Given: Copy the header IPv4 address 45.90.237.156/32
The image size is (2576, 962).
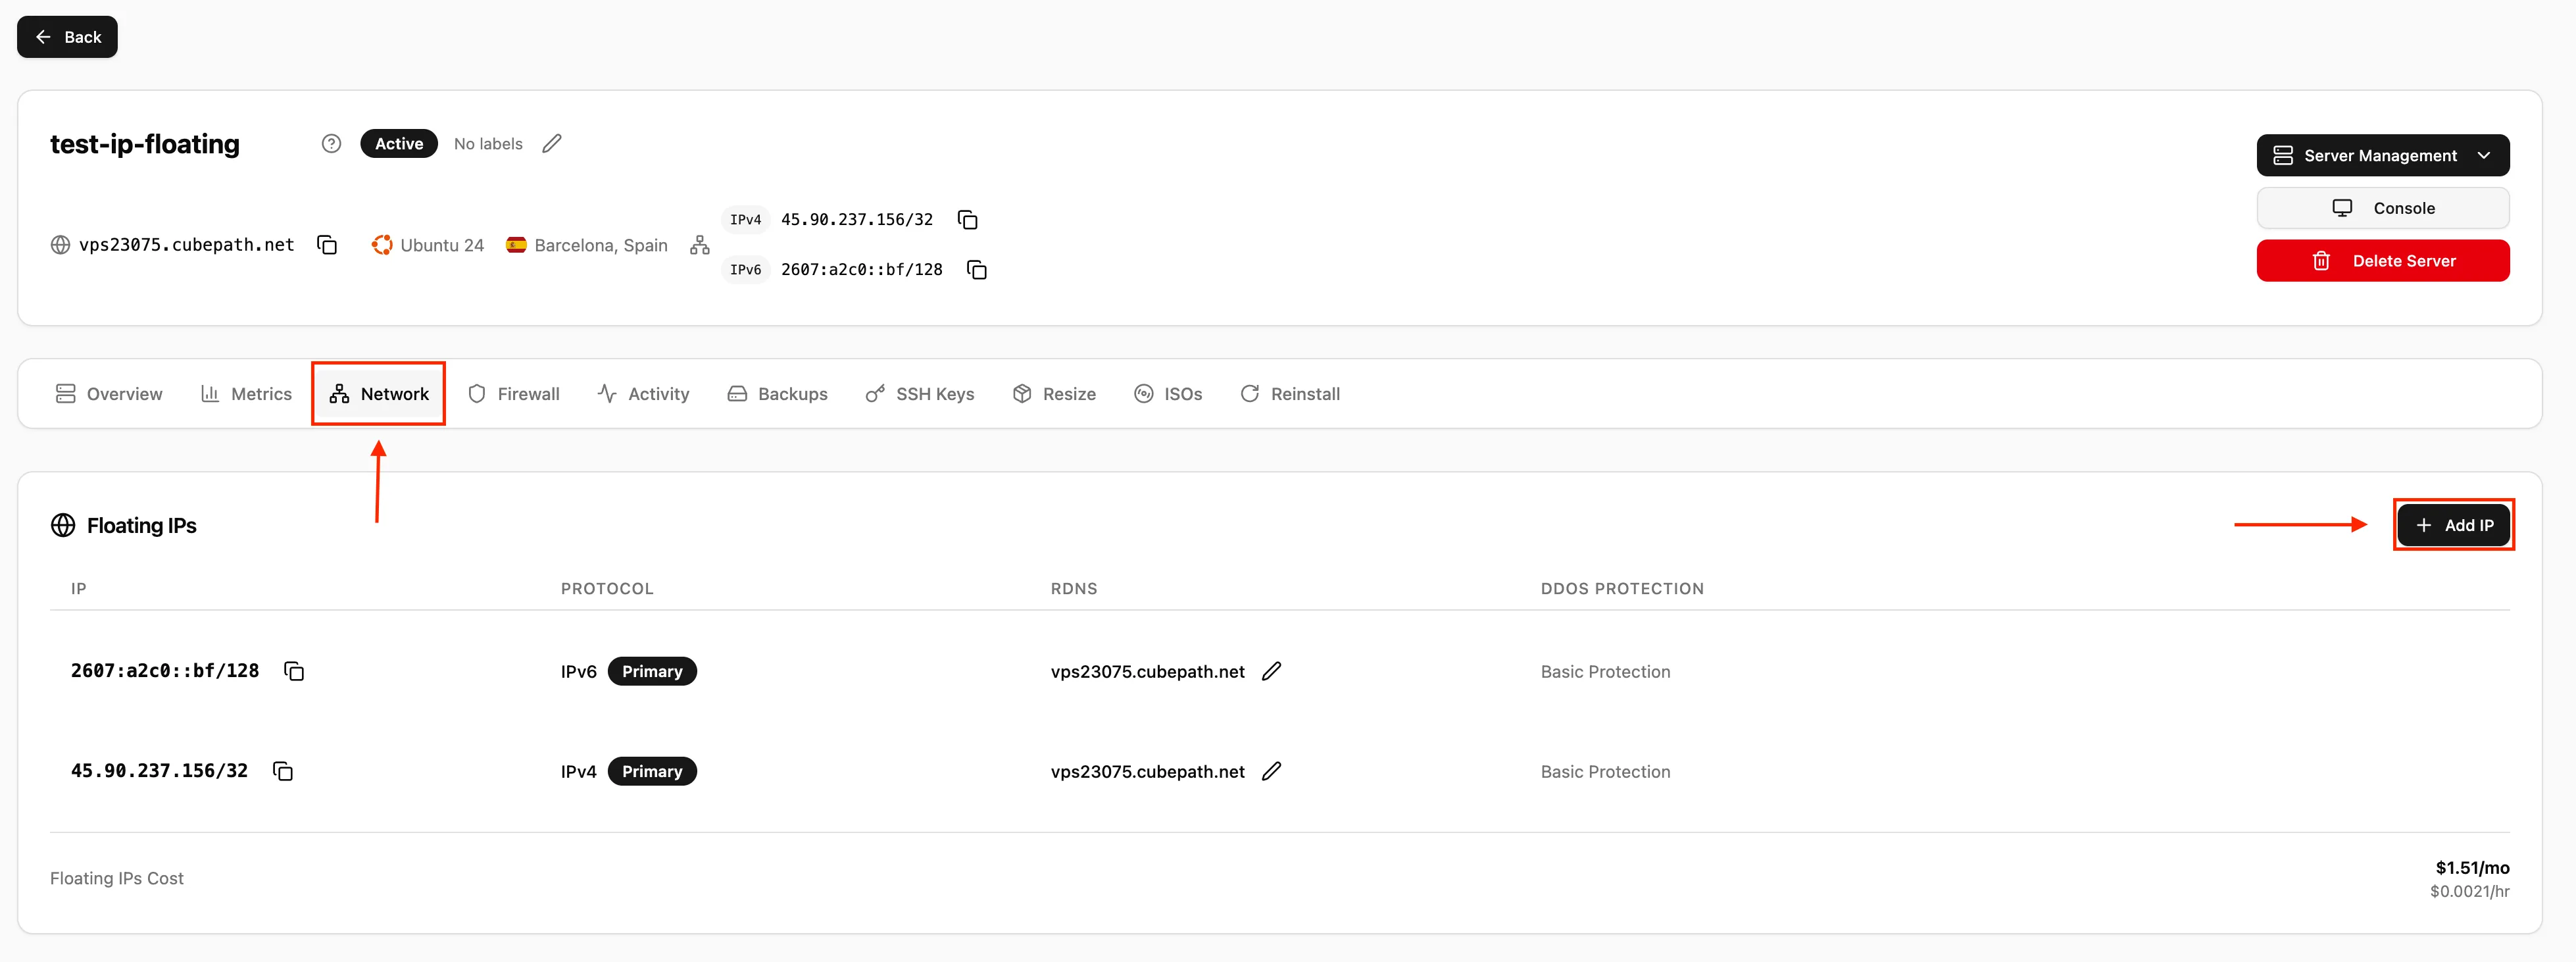Looking at the screenshot, I should [x=967, y=220].
